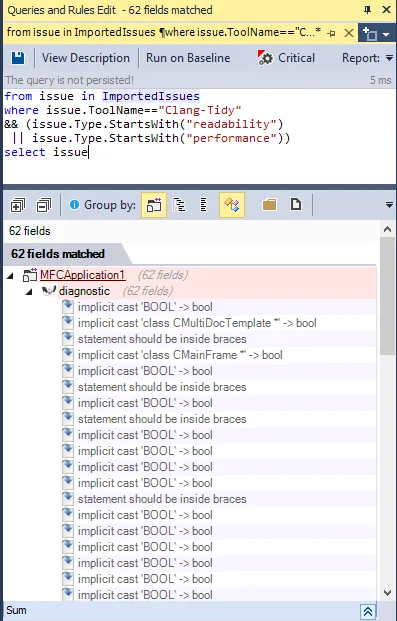The width and height of the screenshot is (397, 621).
Task: Collapse the diagnostic tree node
Action: (29, 291)
